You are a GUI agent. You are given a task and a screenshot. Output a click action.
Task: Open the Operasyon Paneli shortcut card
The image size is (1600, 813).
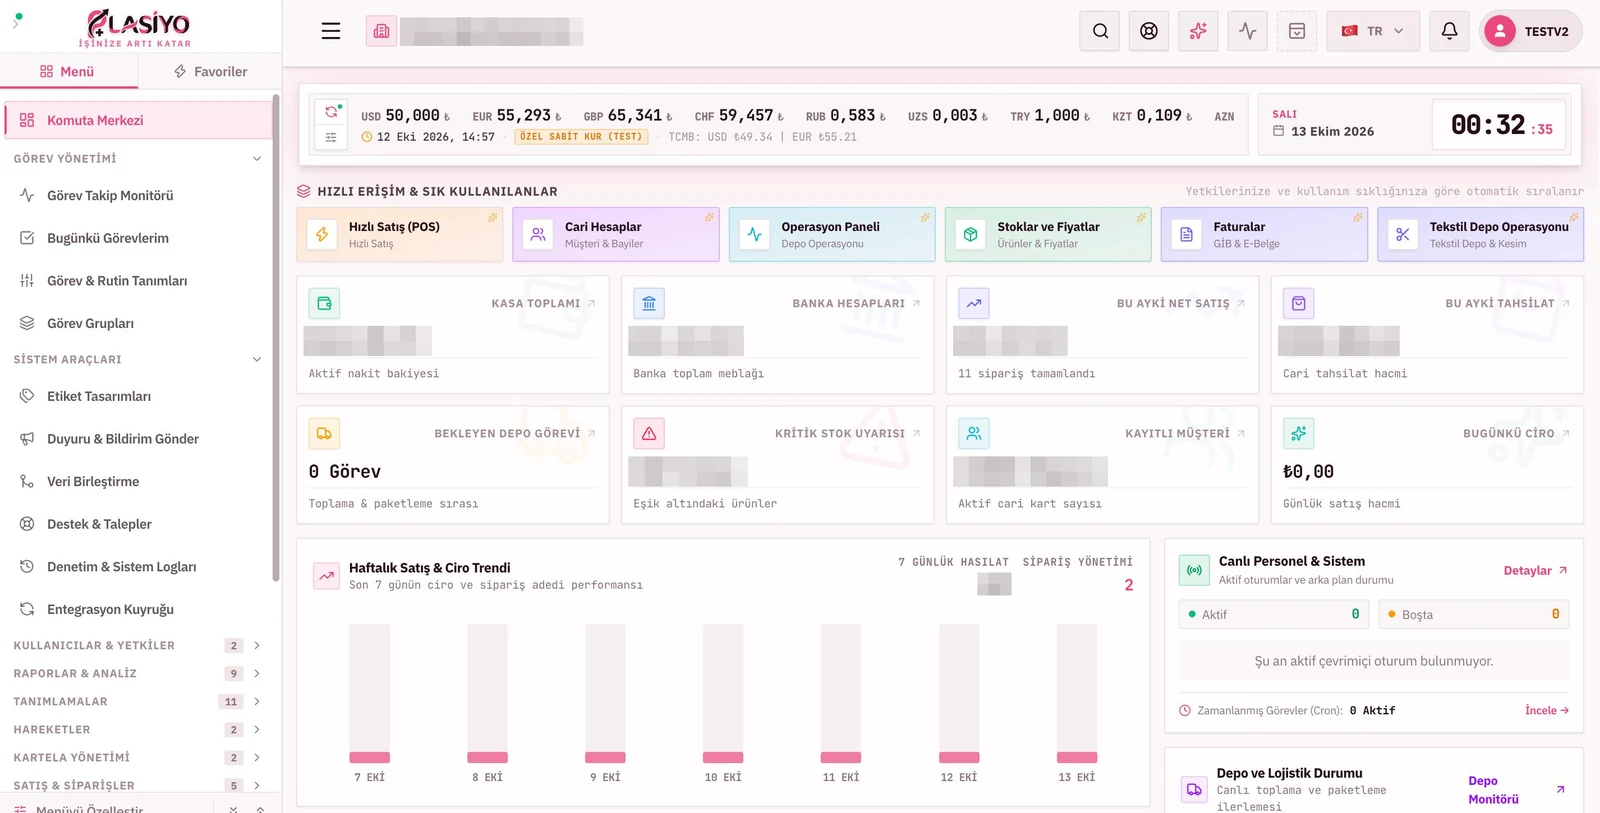[x=832, y=235]
